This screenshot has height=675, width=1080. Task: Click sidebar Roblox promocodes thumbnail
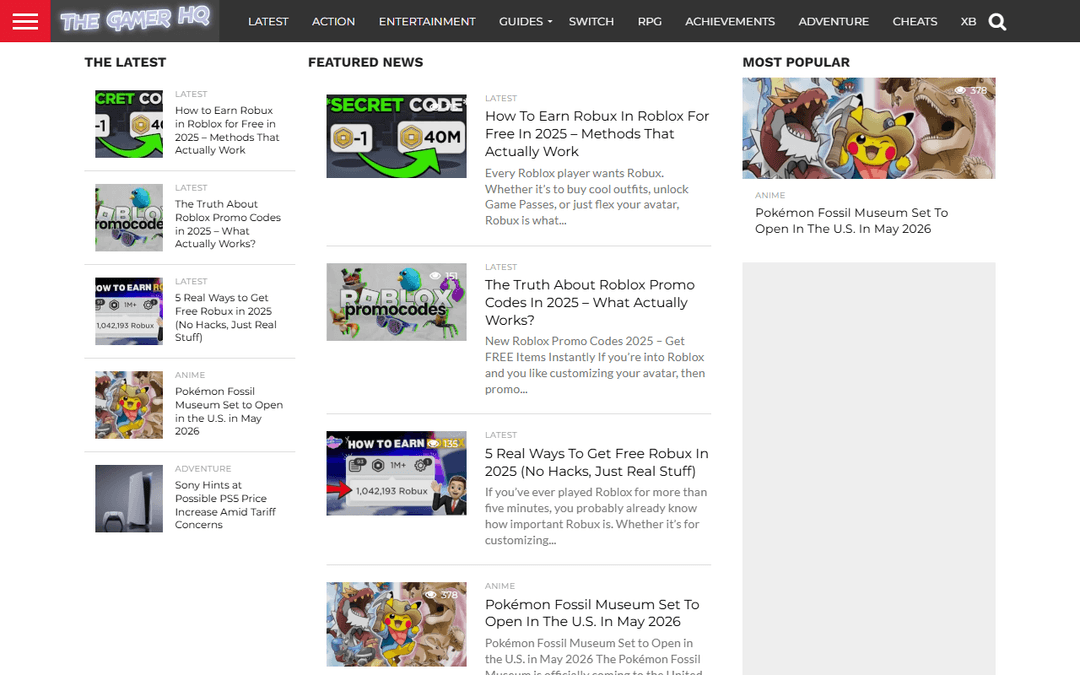[129, 218]
